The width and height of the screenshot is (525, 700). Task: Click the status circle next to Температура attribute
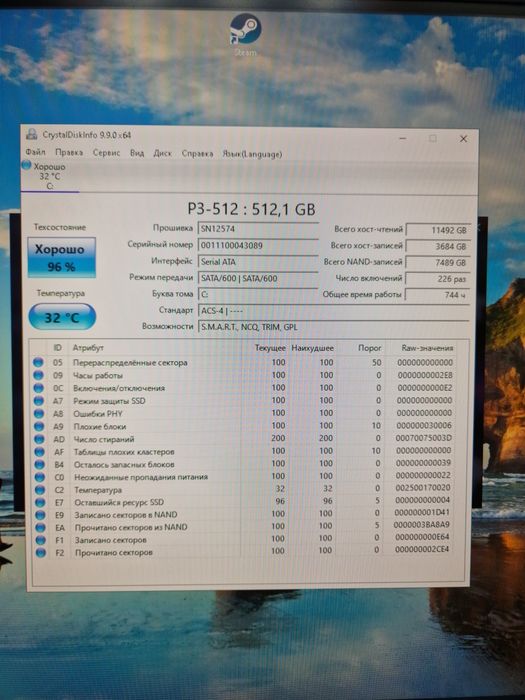click(x=40, y=490)
